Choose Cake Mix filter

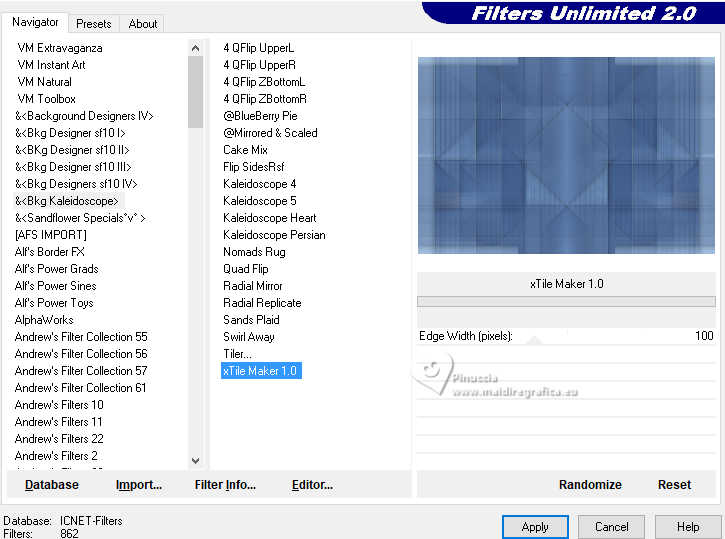click(x=245, y=150)
